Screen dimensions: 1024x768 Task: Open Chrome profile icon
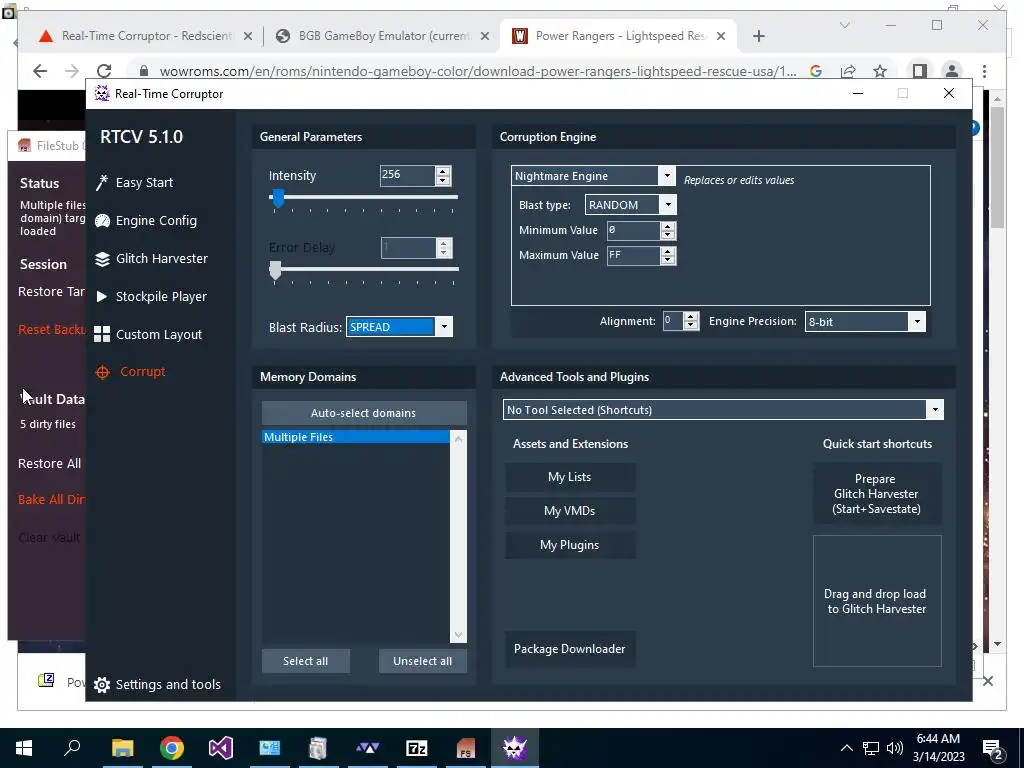pos(952,71)
